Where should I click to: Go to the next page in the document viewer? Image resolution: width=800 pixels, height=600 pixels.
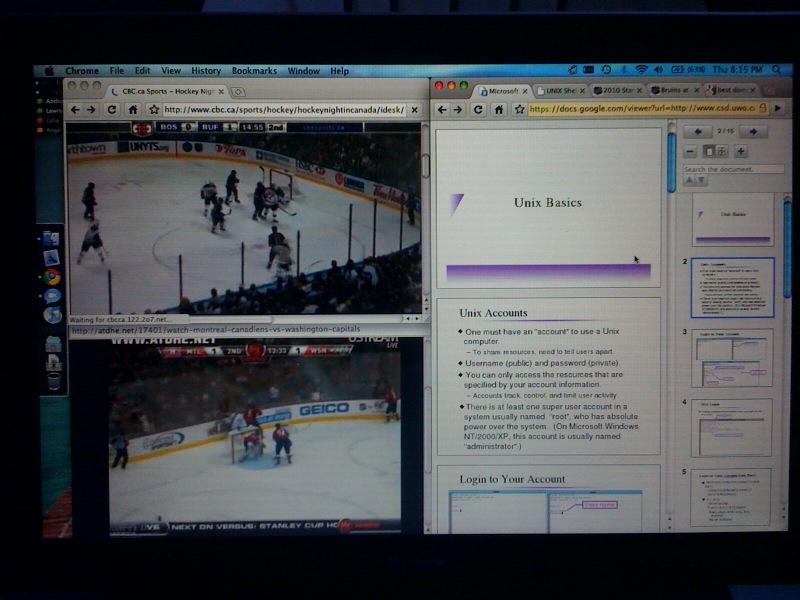click(753, 132)
